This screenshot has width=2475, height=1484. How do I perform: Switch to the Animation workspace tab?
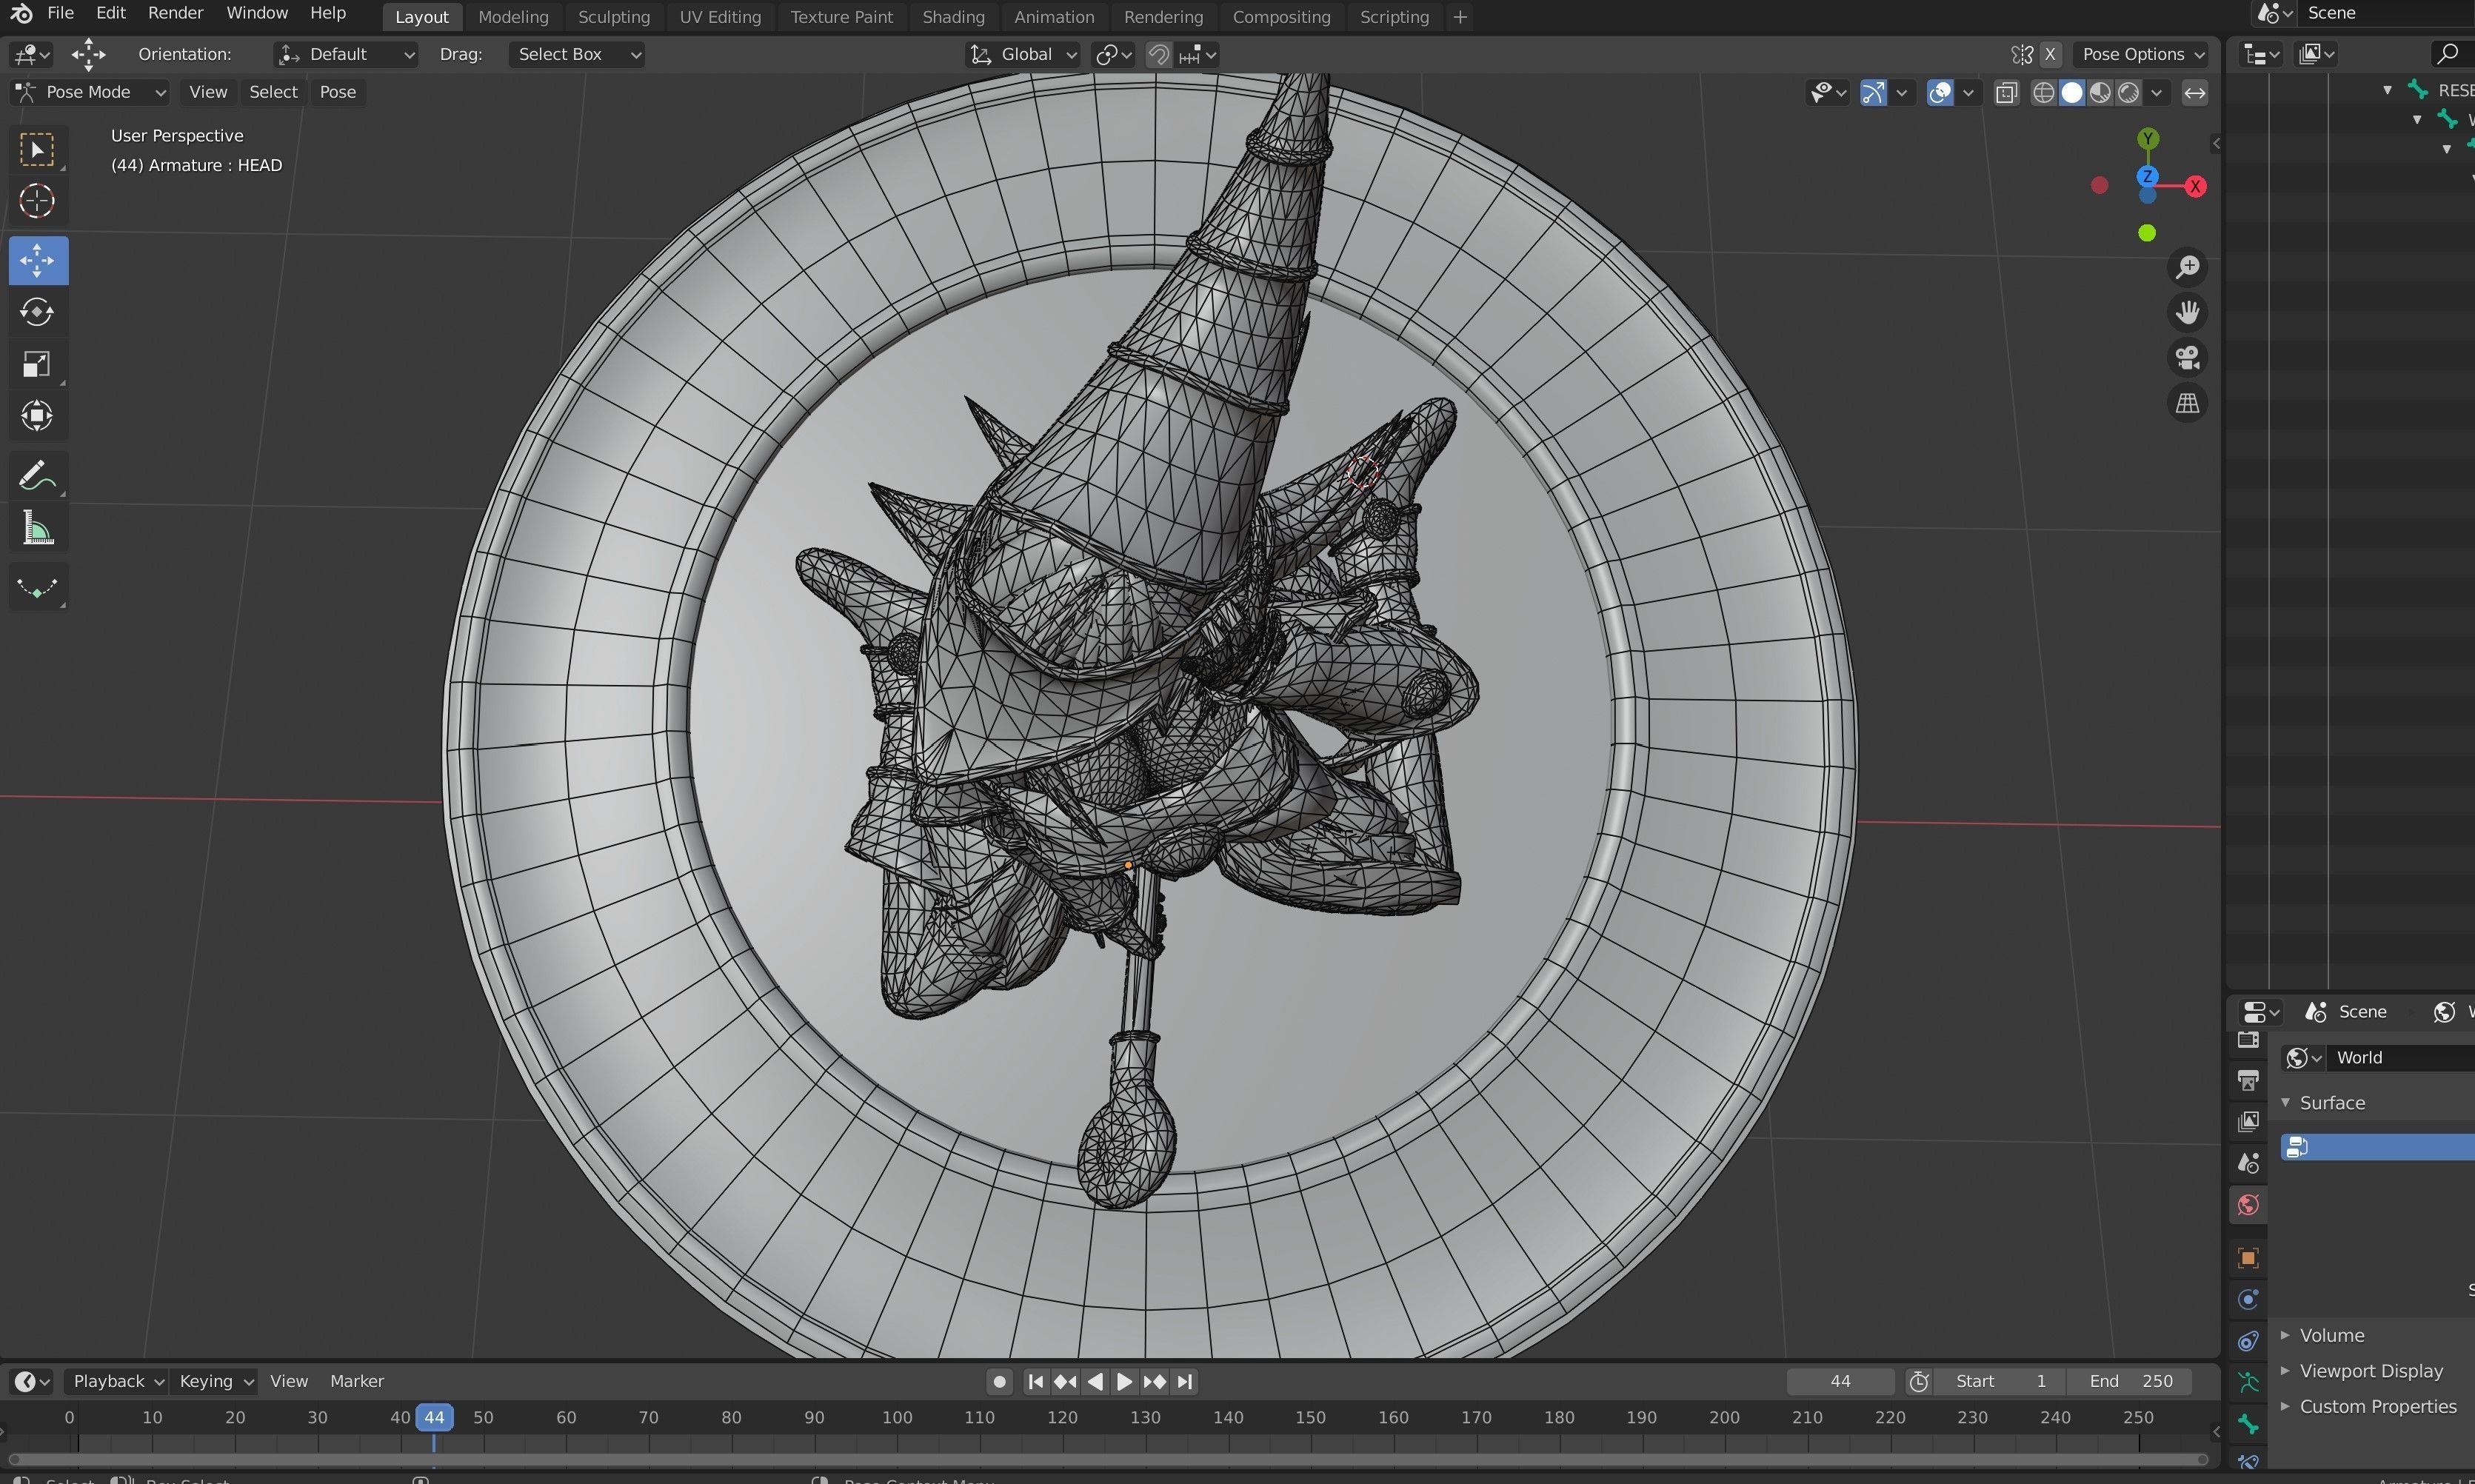(1054, 17)
